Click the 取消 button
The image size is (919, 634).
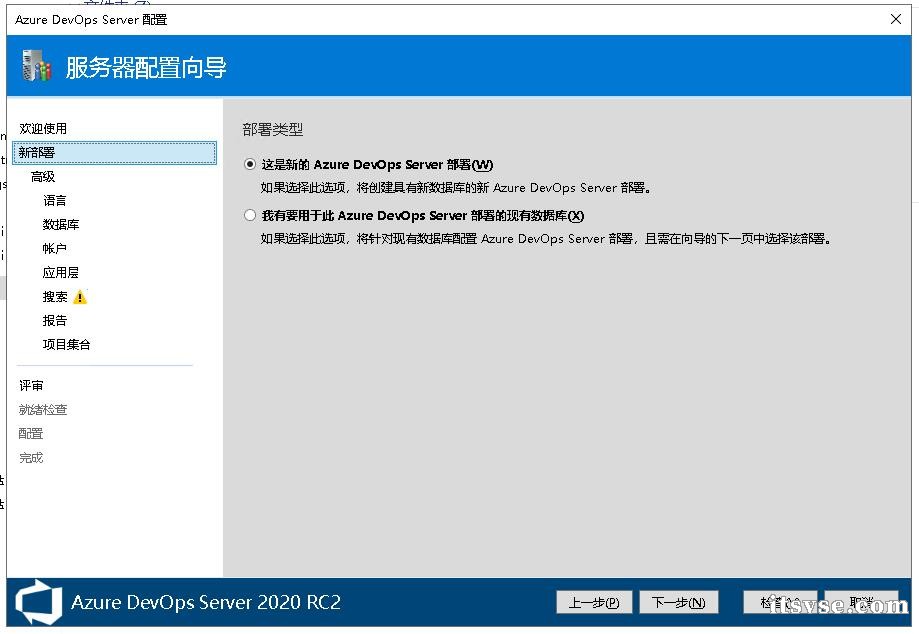862,602
